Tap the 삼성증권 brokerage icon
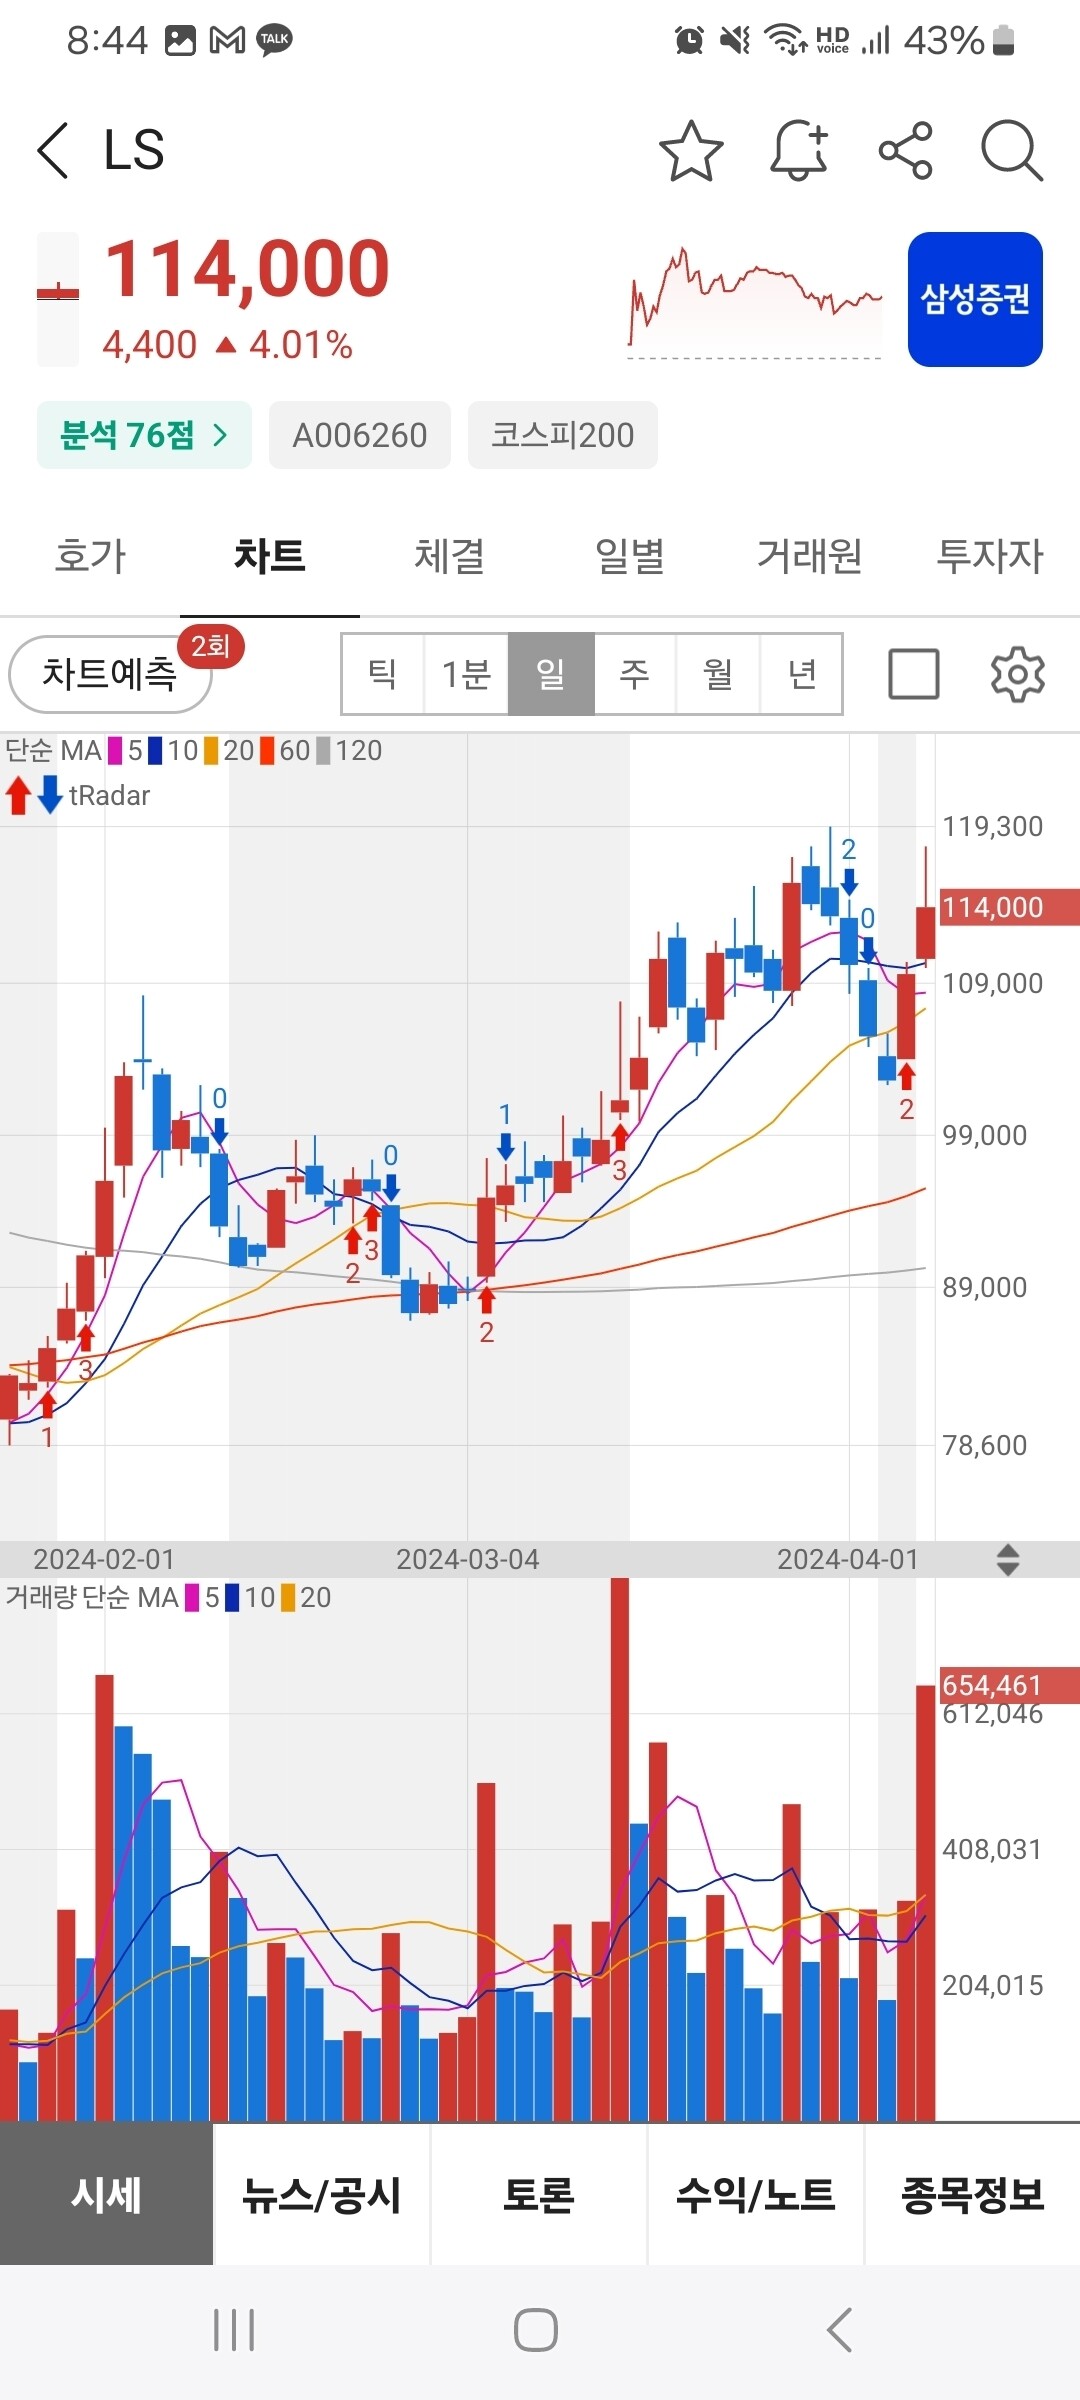This screenshot has width=1080, height=2400. tap(975, 299)
